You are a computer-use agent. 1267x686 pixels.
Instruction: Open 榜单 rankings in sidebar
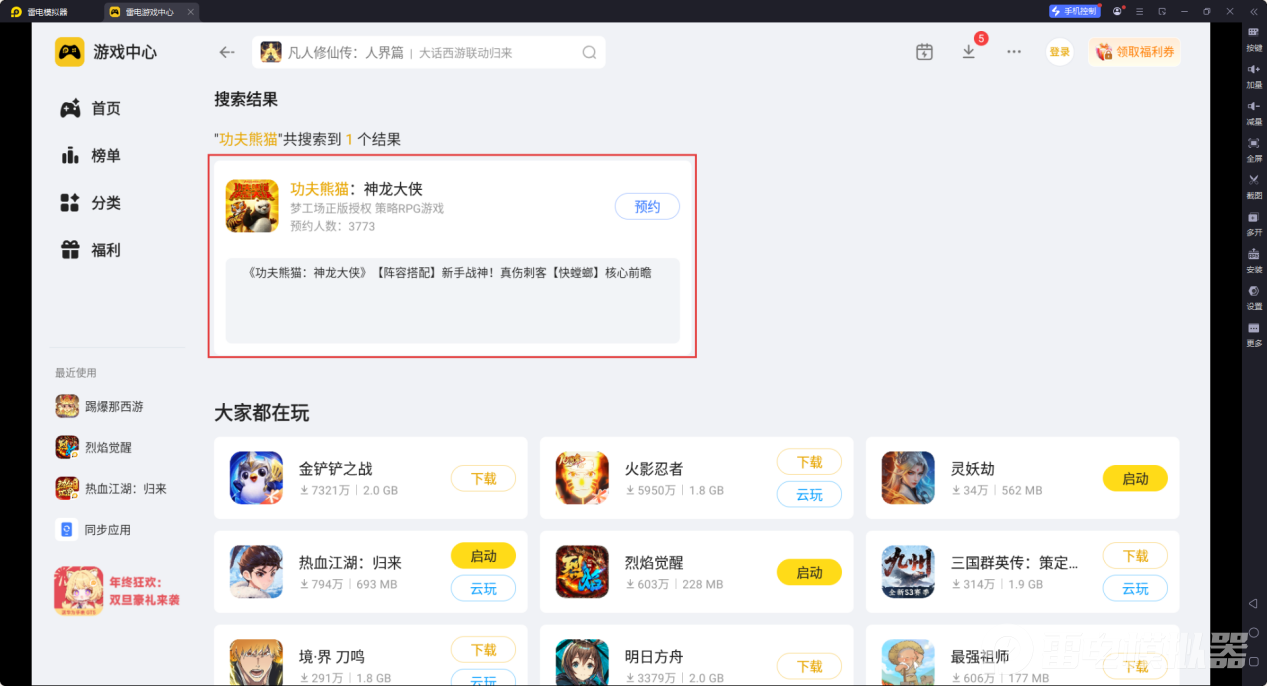click(x=91, y=156)
